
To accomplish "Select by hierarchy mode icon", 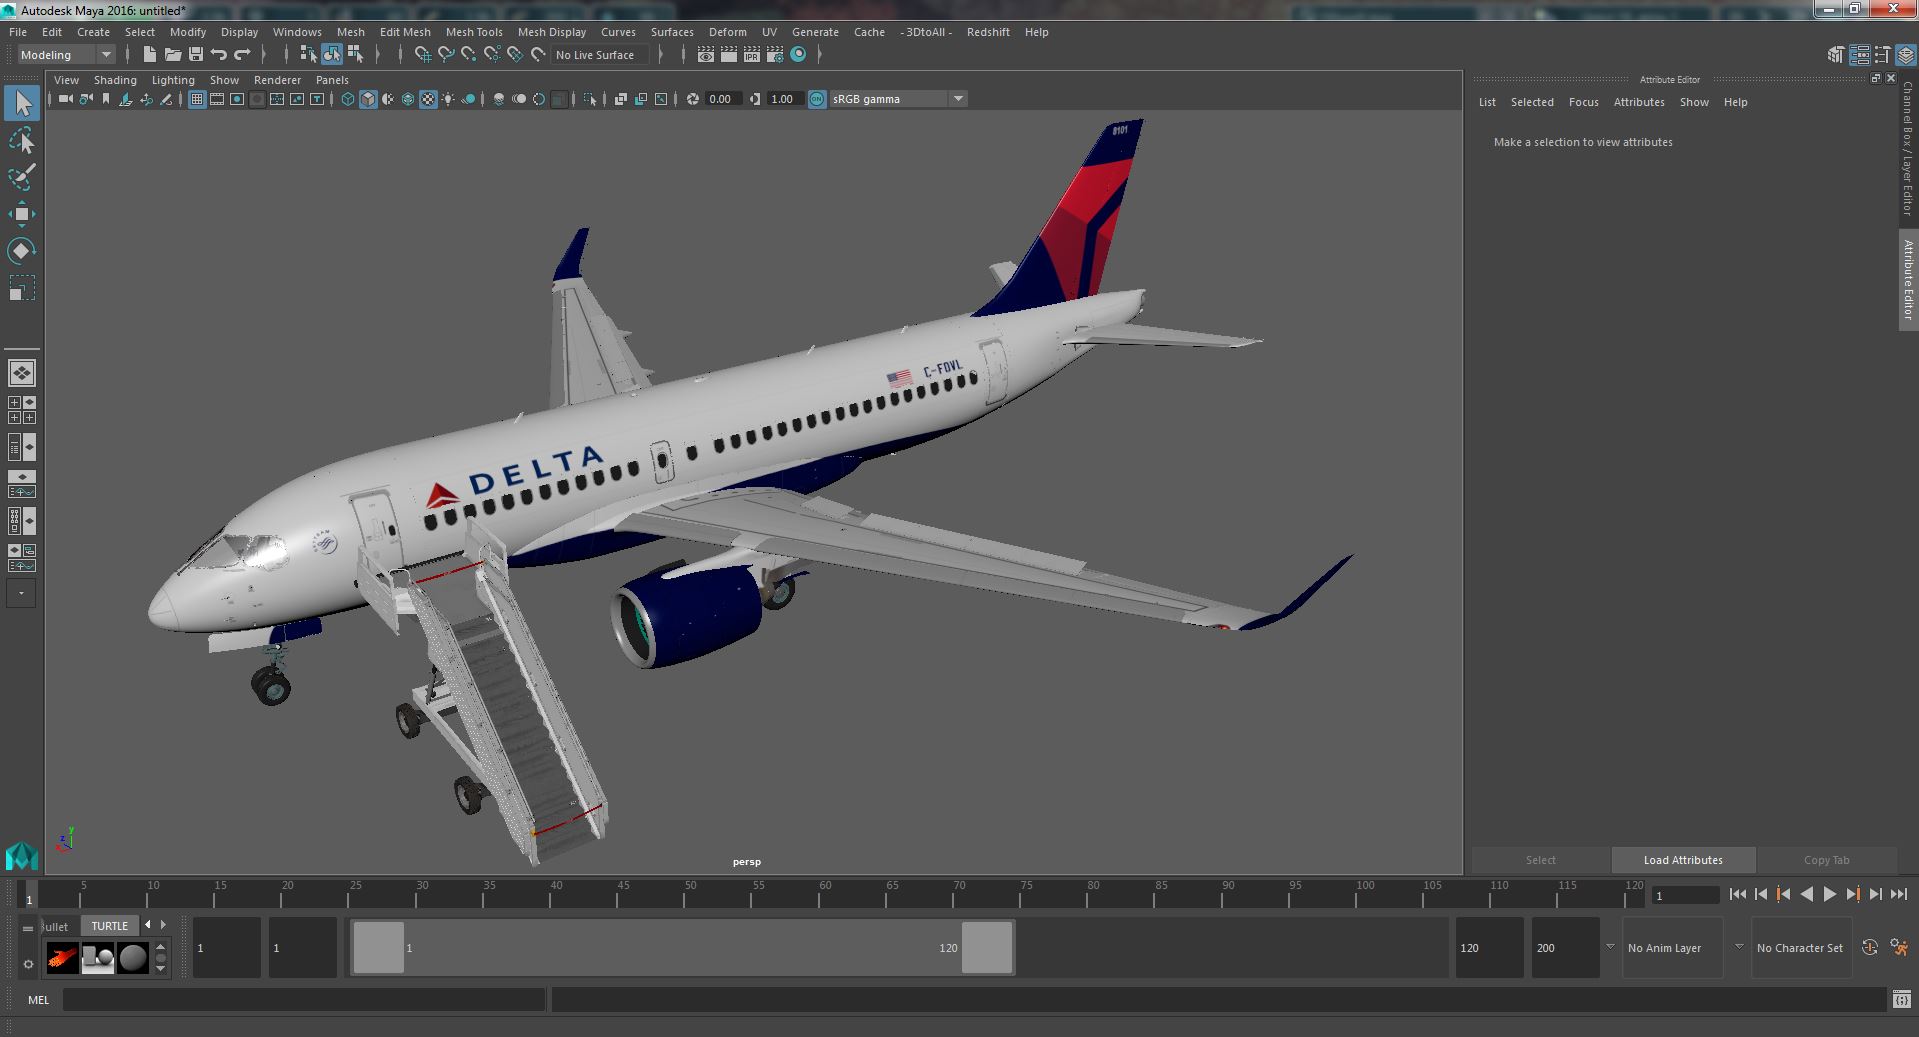I will (308, 55).
